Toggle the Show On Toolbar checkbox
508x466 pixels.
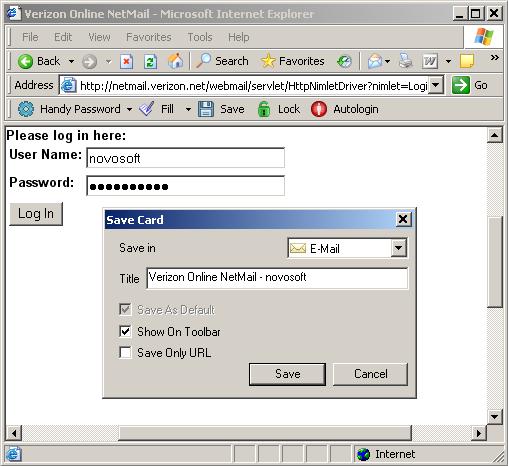(x=125, y=331)
